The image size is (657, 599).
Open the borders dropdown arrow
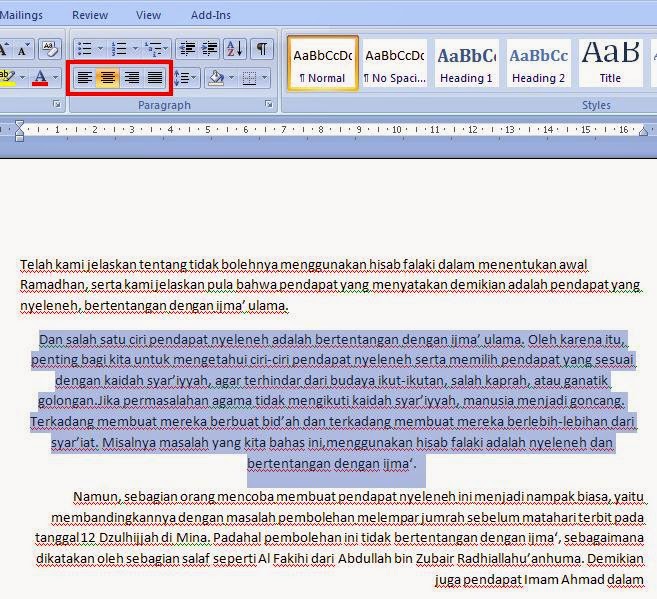click(264, 77)
